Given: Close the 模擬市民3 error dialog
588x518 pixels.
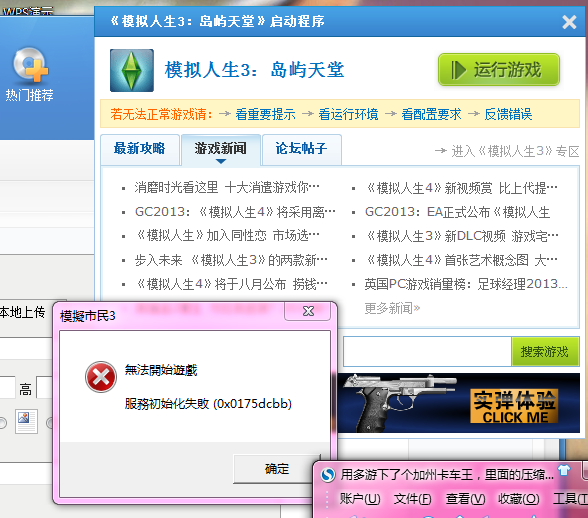Looking at the screenshot, I should click(308, 311).
